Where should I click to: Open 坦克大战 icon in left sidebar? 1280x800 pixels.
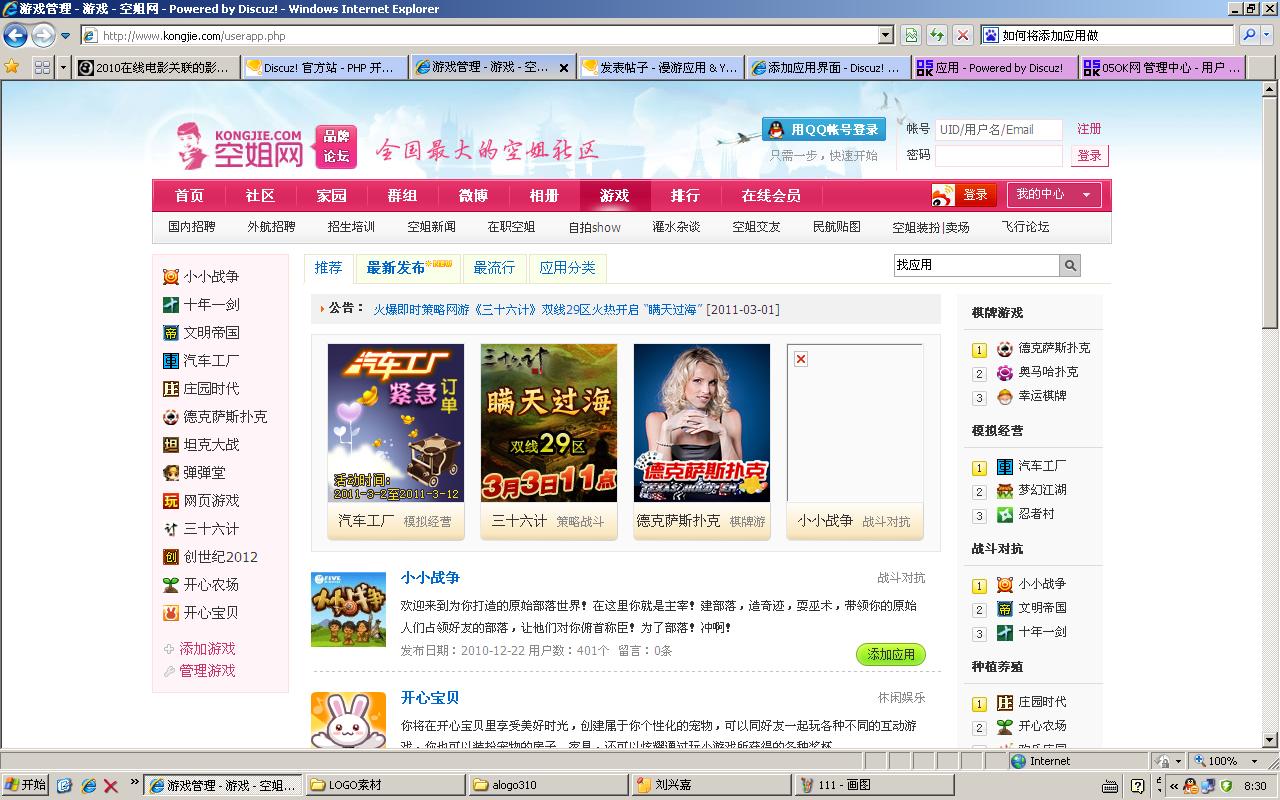pos(171,445)
